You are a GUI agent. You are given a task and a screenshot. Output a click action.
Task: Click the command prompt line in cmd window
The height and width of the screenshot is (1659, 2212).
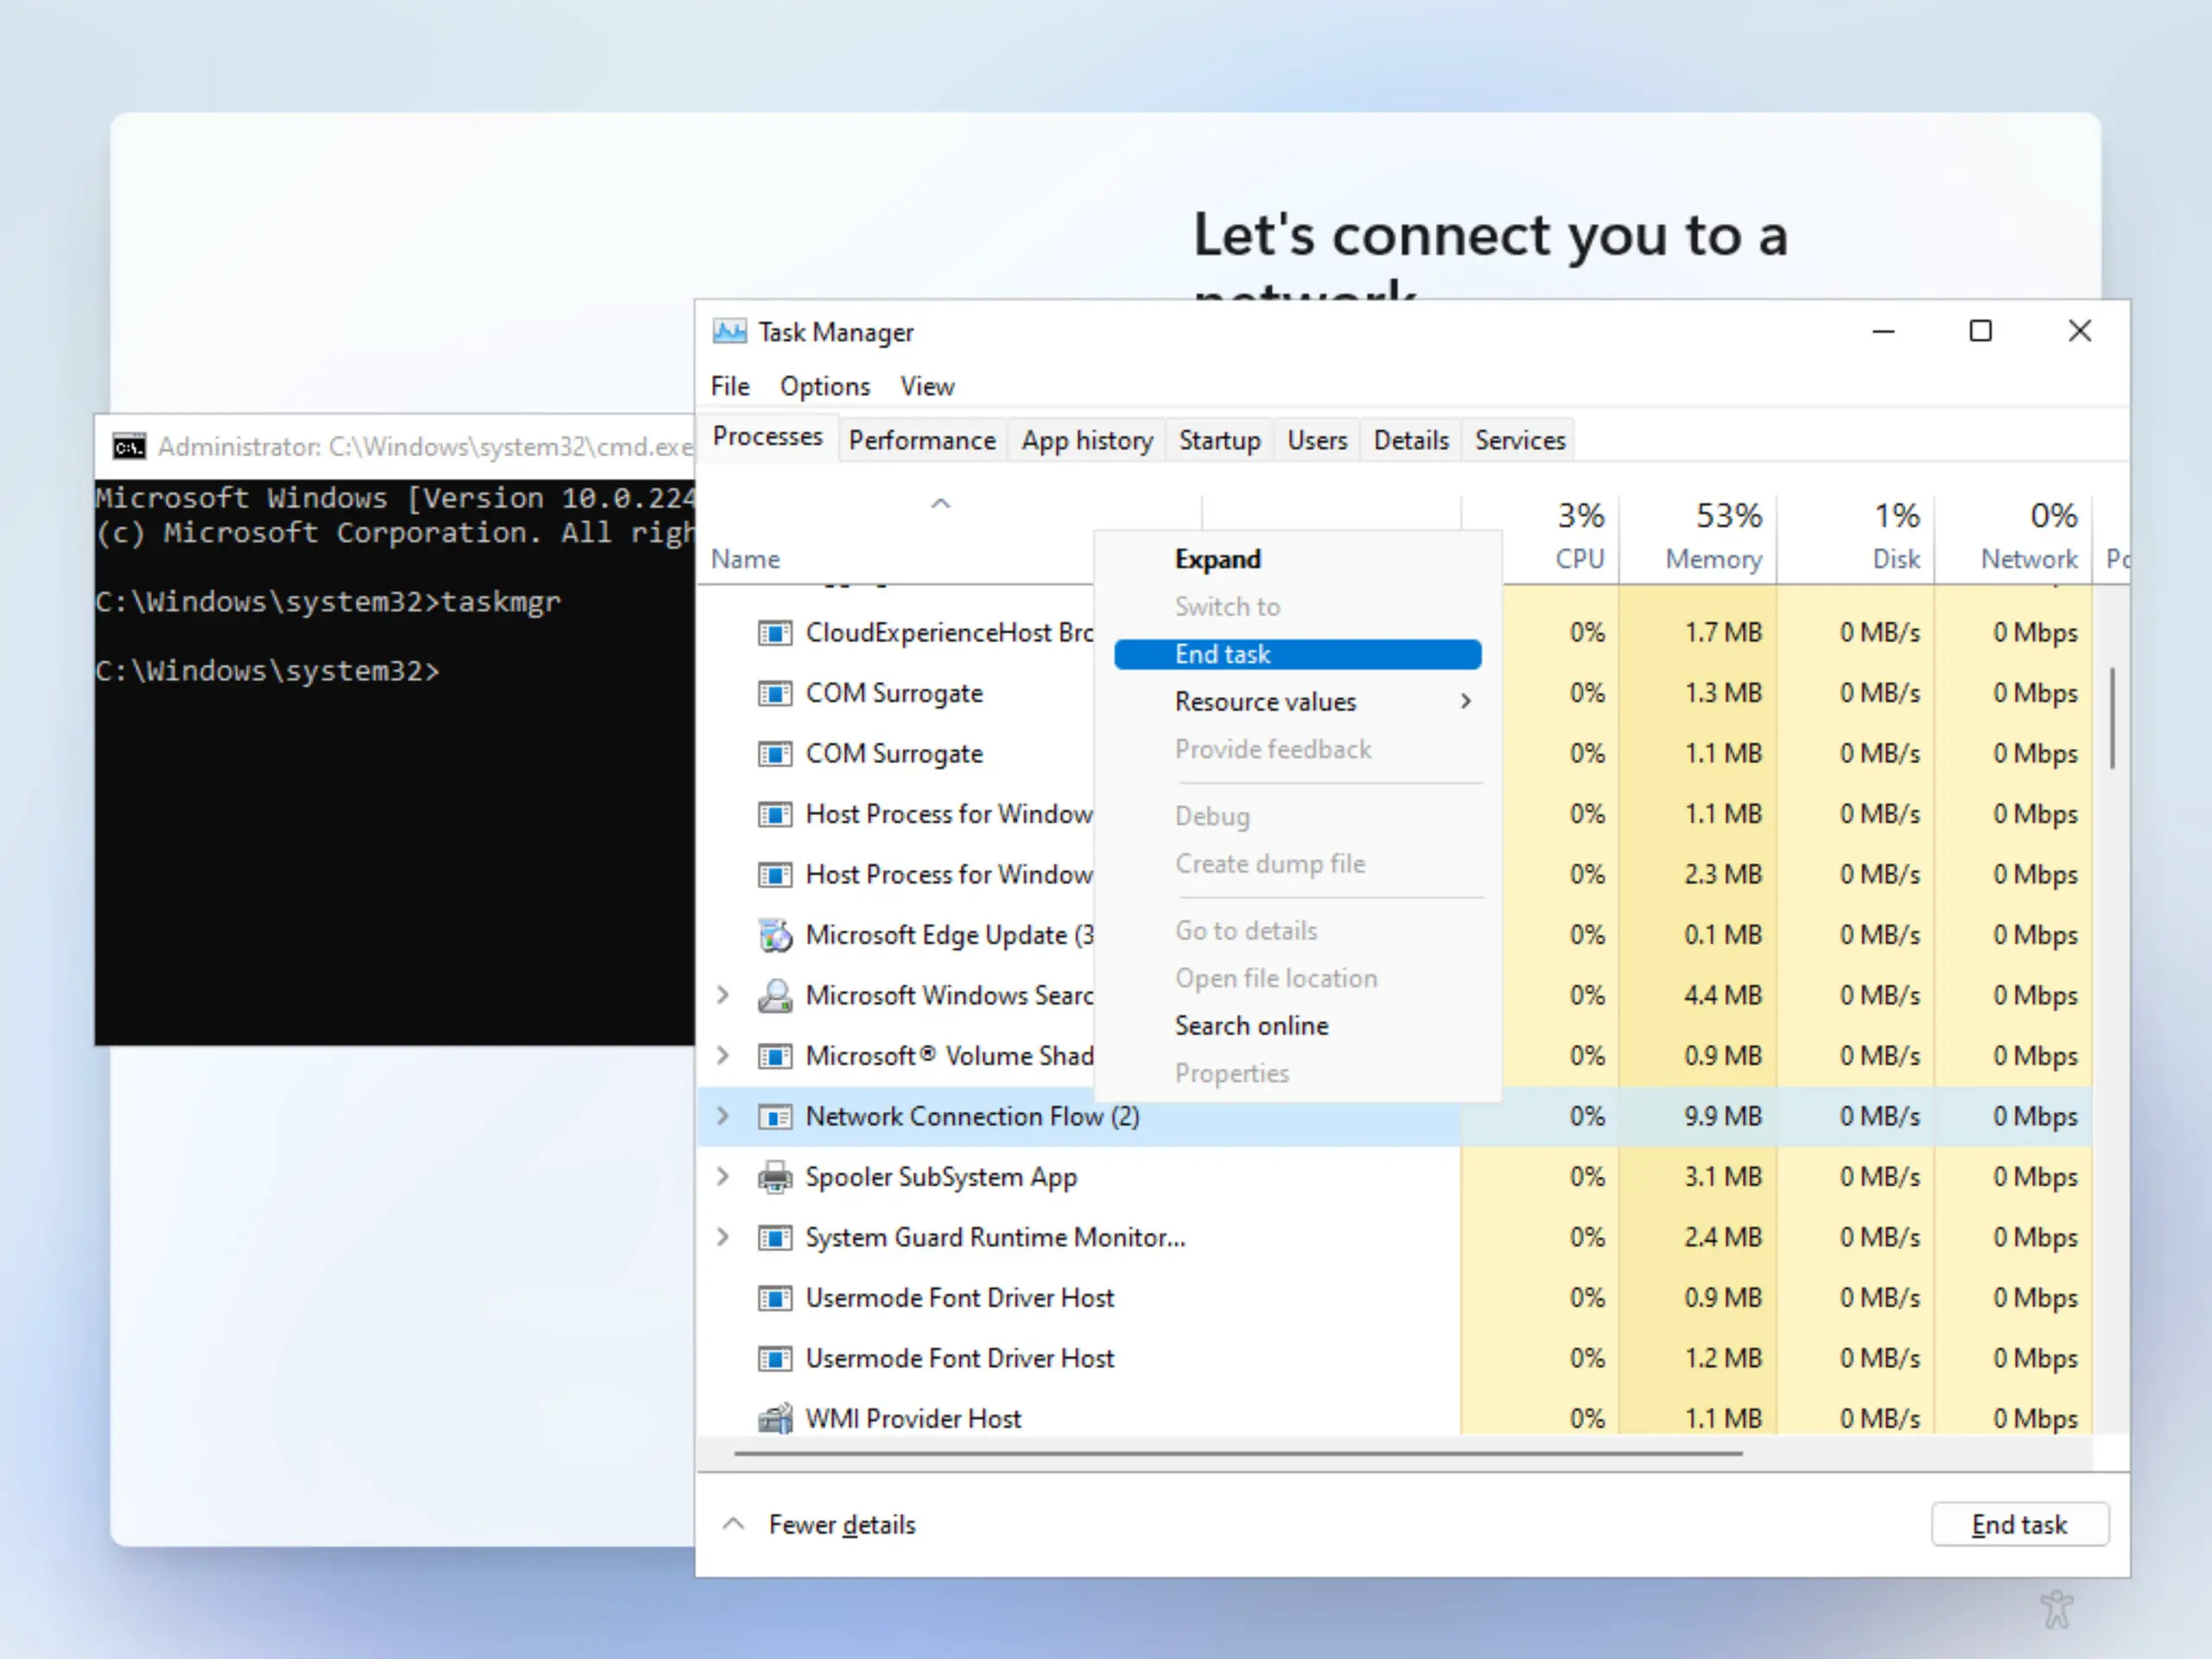(x=268, y=671)
